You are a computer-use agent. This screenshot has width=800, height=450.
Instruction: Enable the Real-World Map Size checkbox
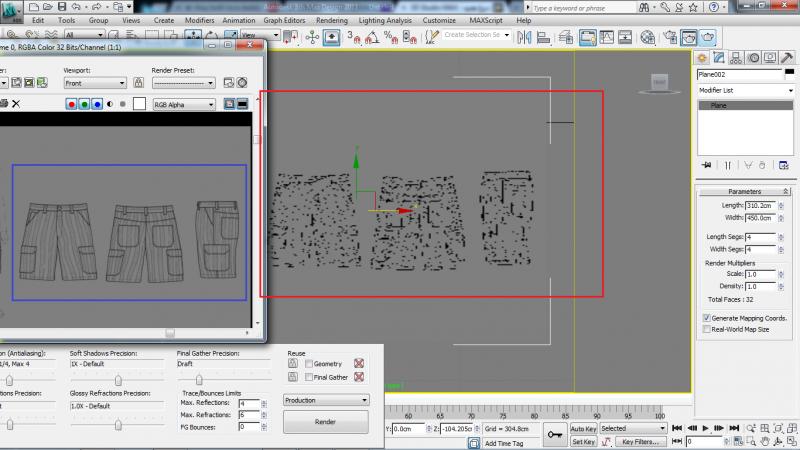pyautogui.click(x=707, y=328)
